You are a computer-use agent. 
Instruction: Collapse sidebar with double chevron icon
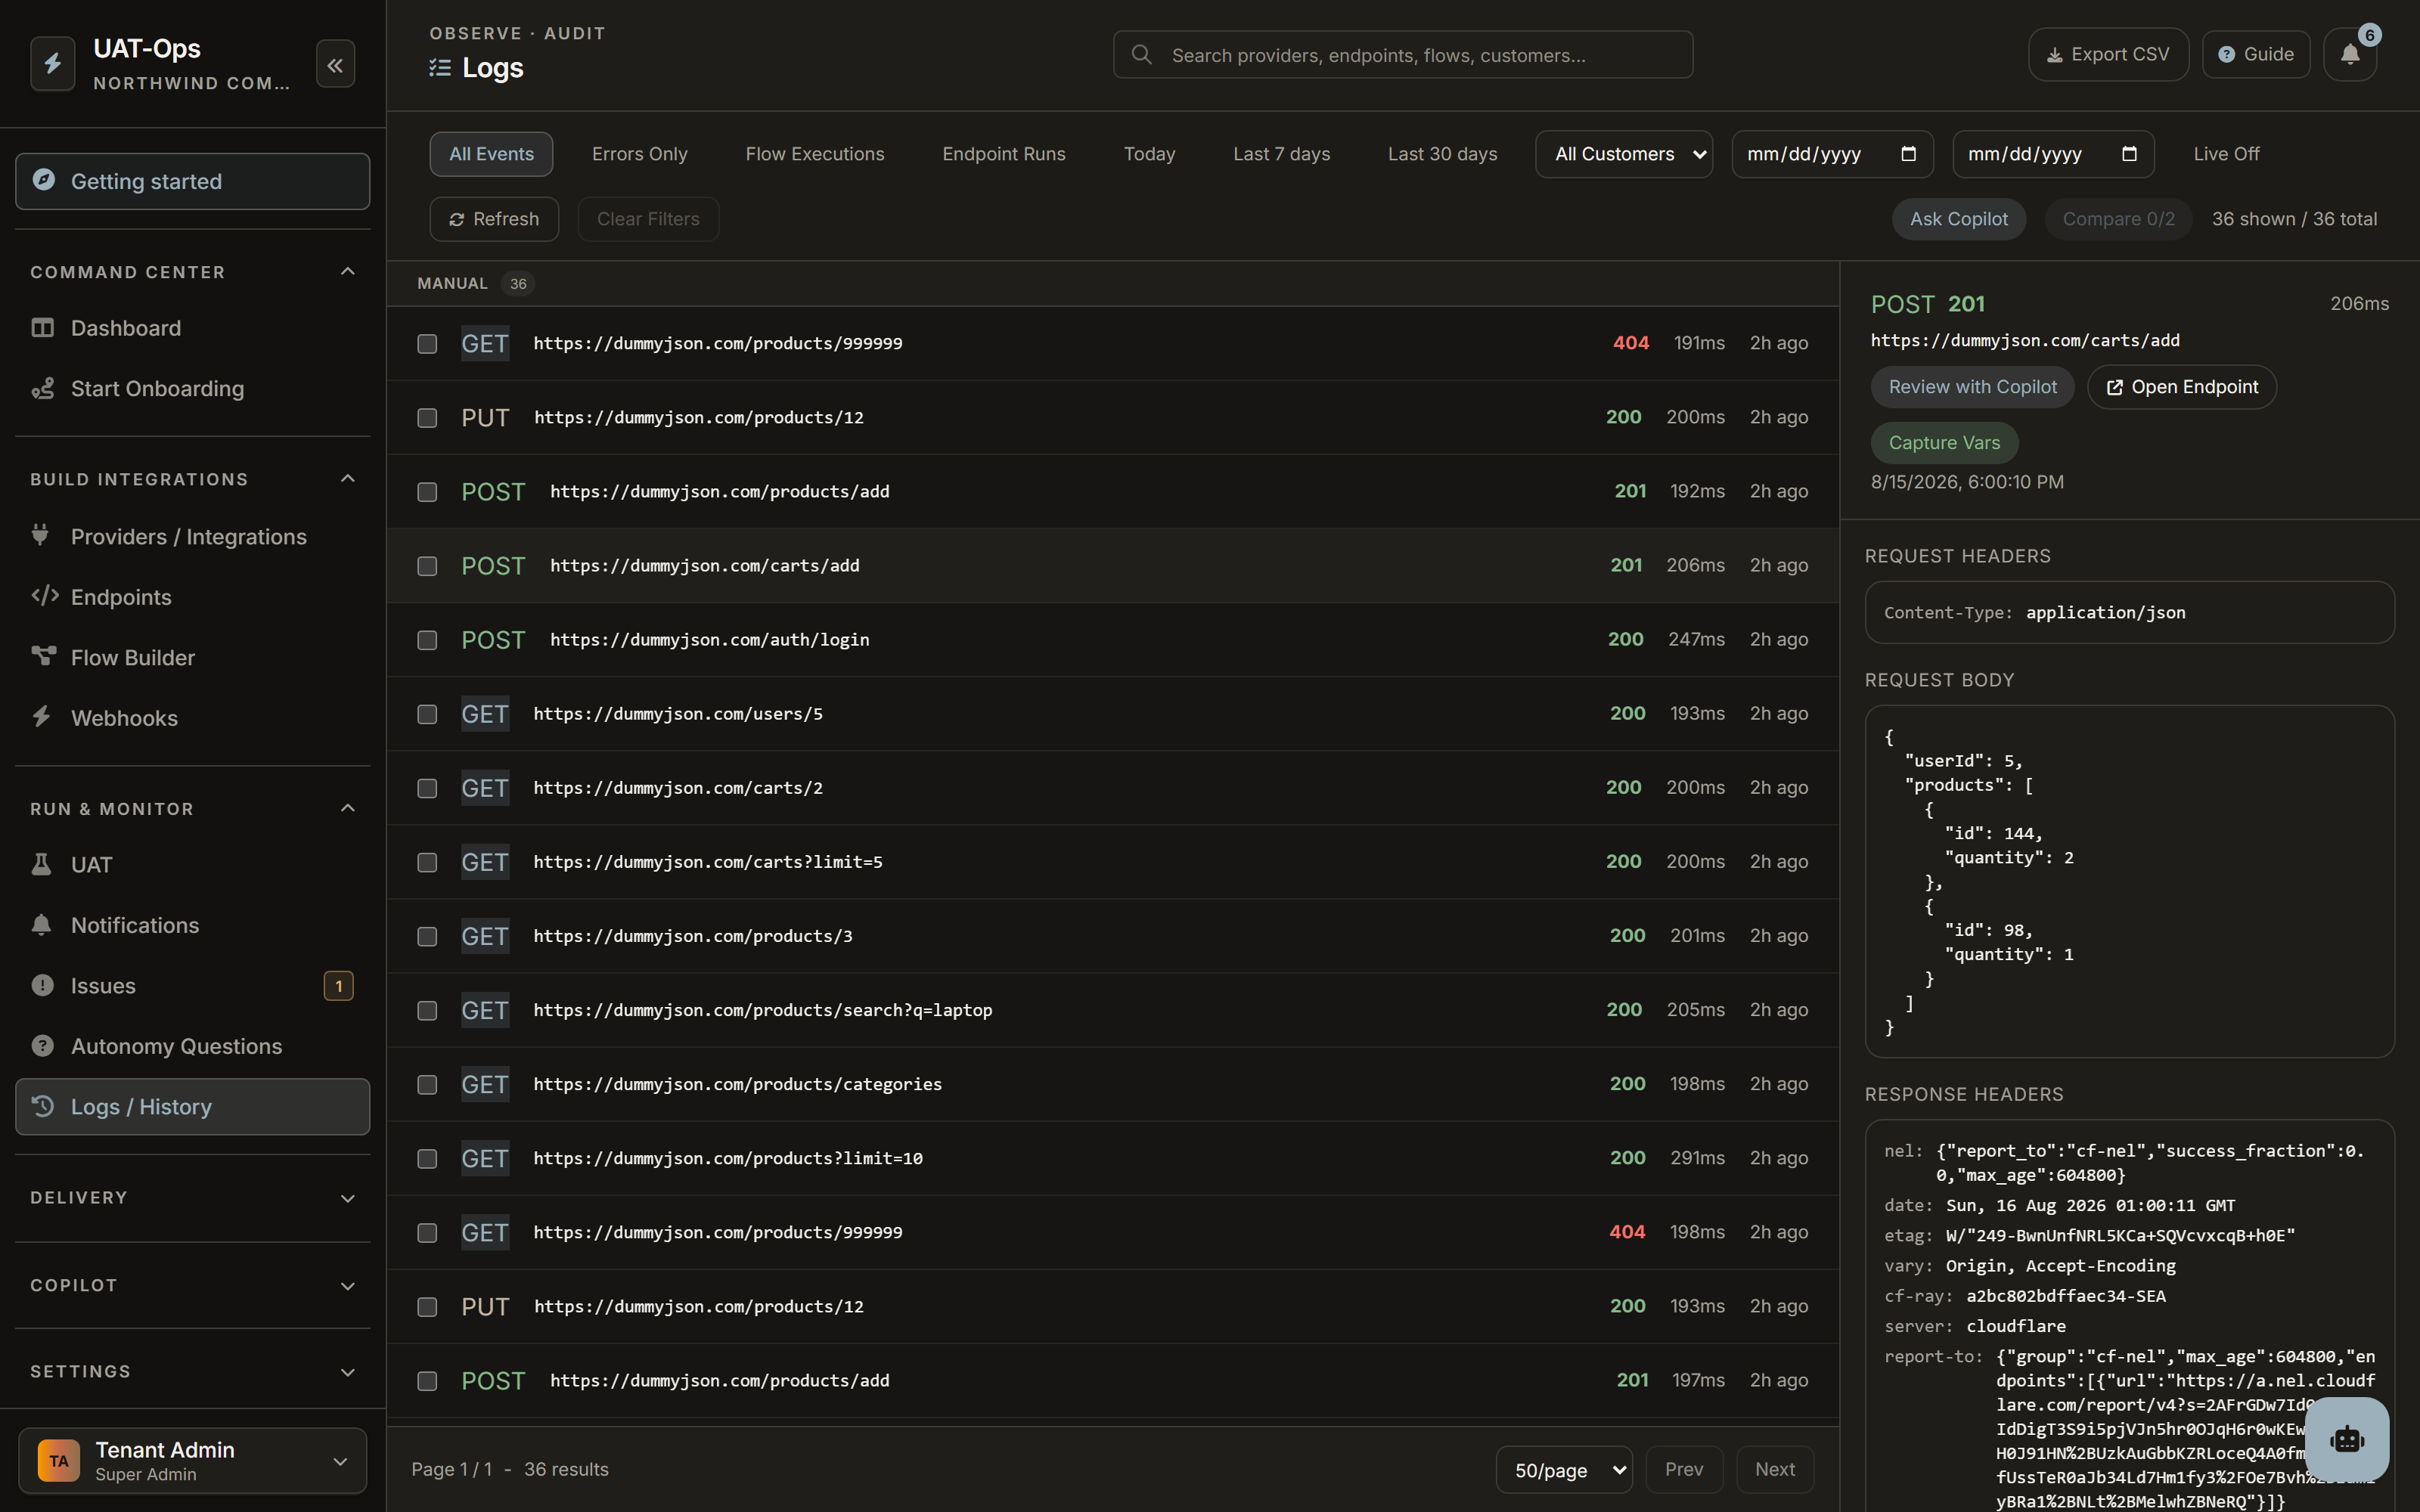335,65
